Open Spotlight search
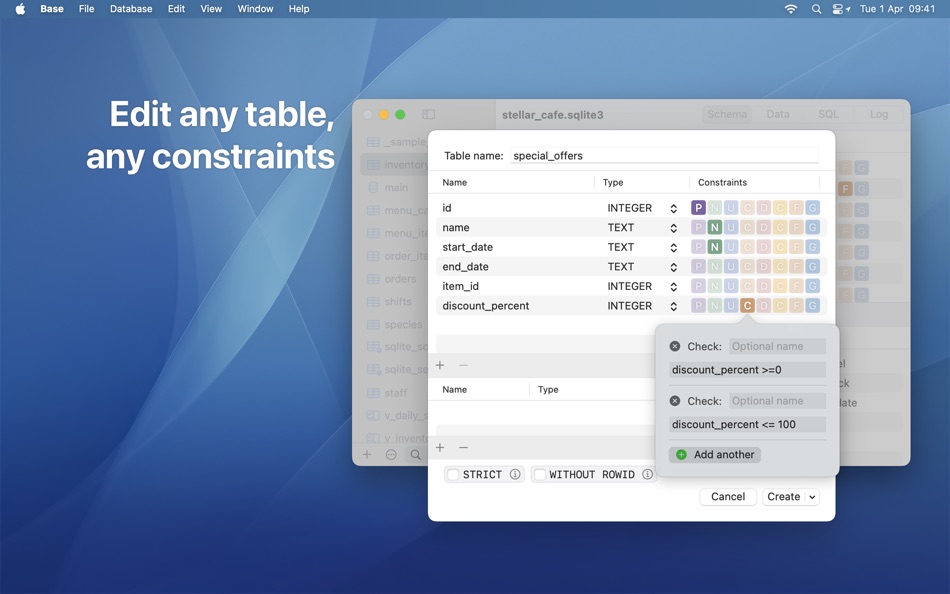The height and width of the screenshot is (594, 950). (816, 9)
